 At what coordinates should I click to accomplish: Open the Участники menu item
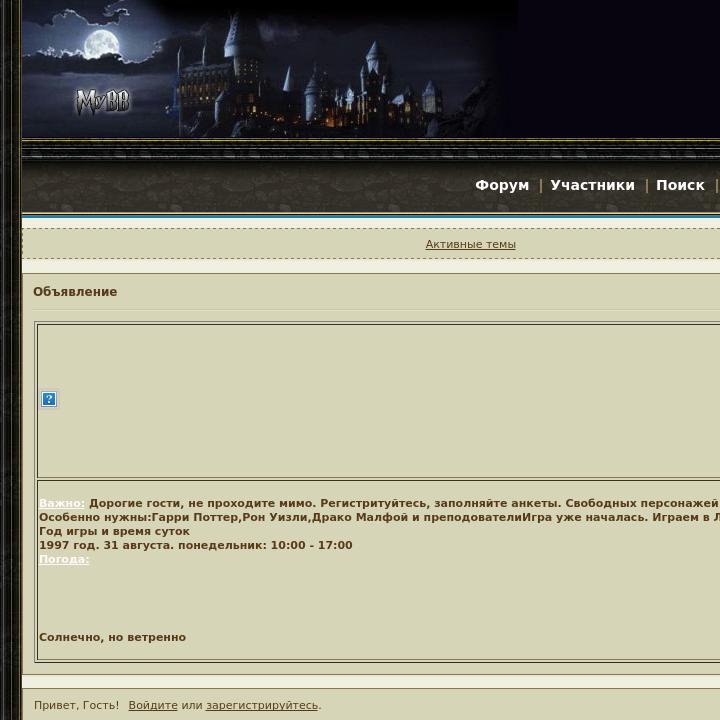[x=592, y=185]
